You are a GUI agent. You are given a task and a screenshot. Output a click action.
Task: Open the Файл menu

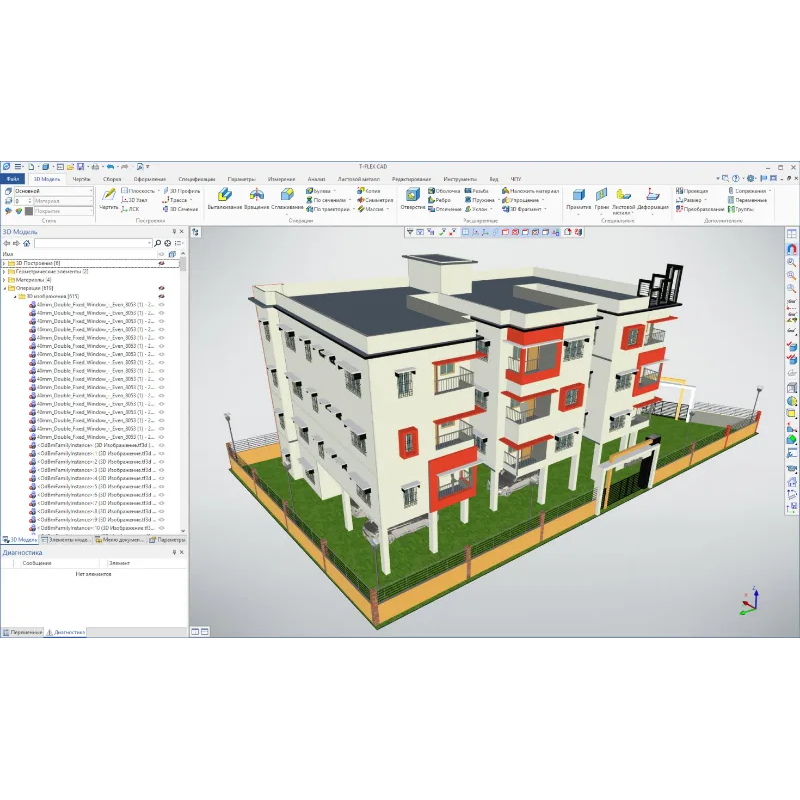(11, 178)
